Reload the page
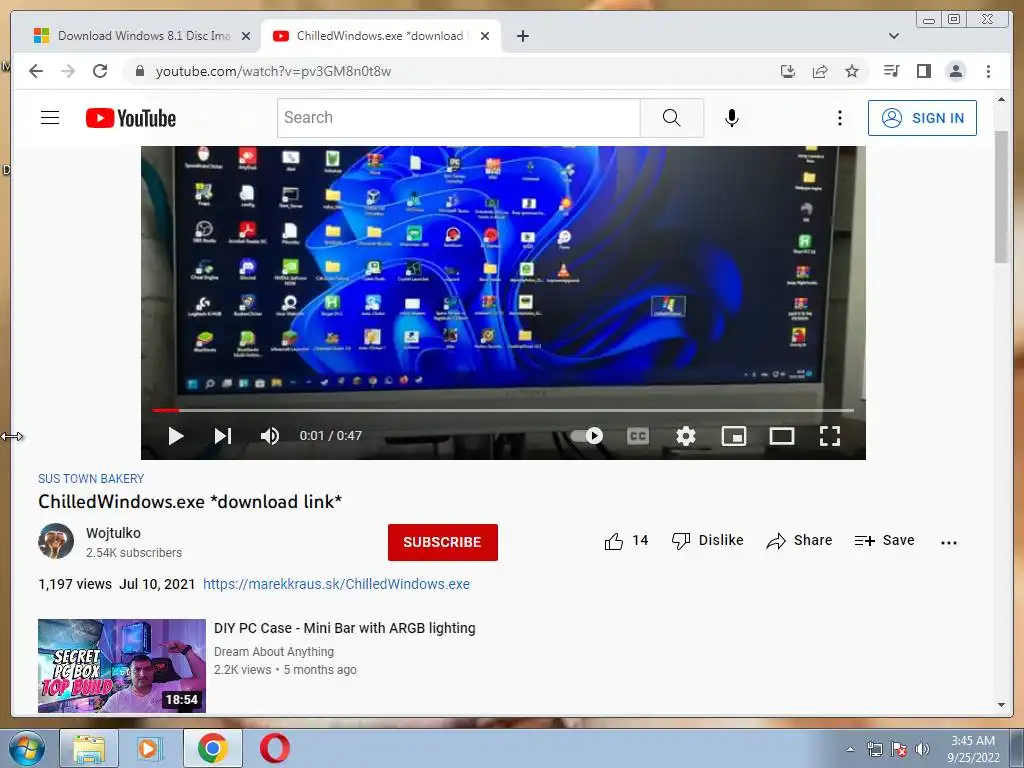The width and height of the screenshot is (1024, 768). (x=100, y=71)
